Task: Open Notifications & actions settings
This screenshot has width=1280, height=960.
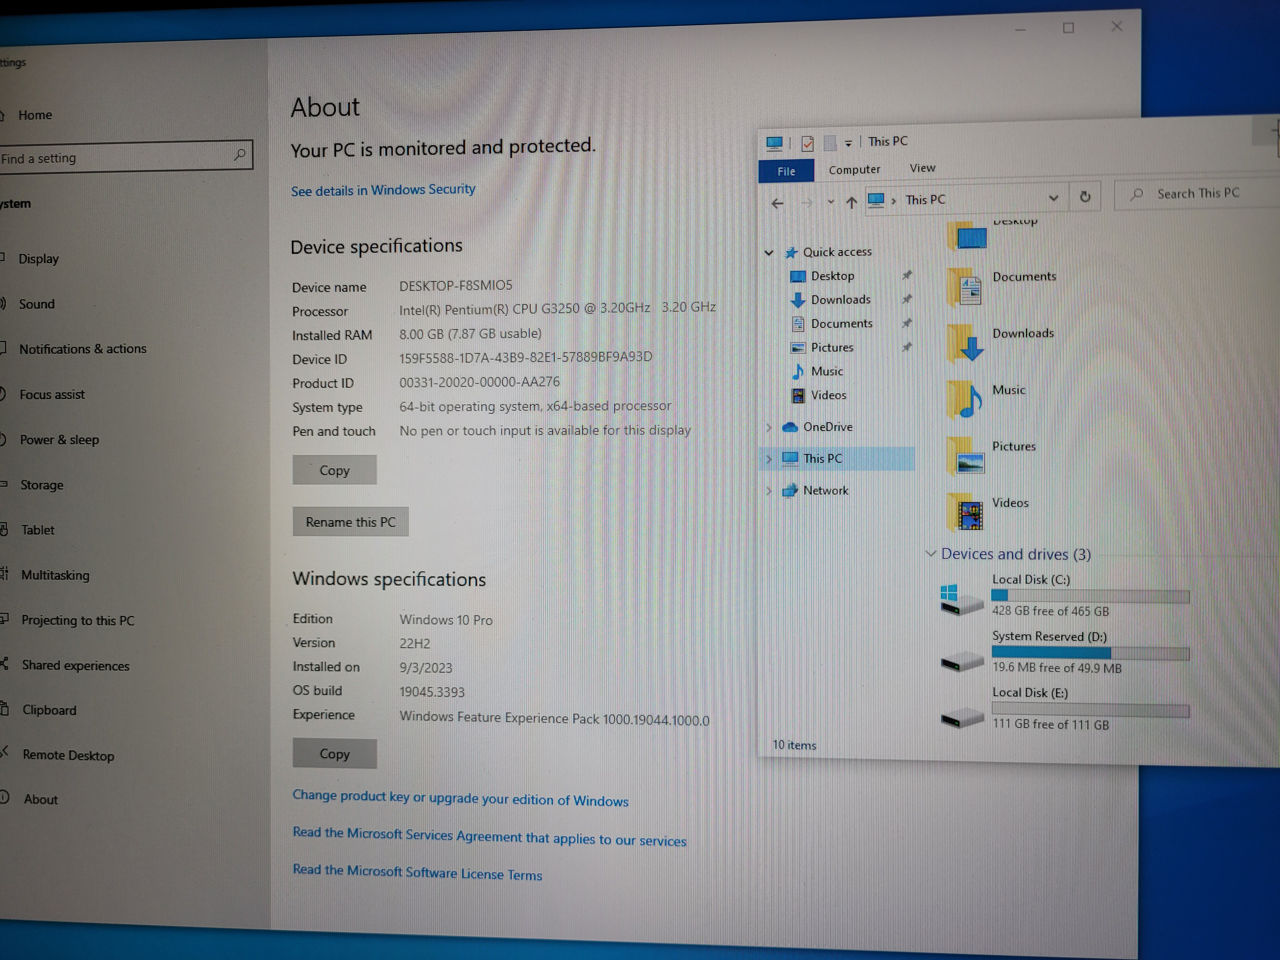Action: [83, 349]
